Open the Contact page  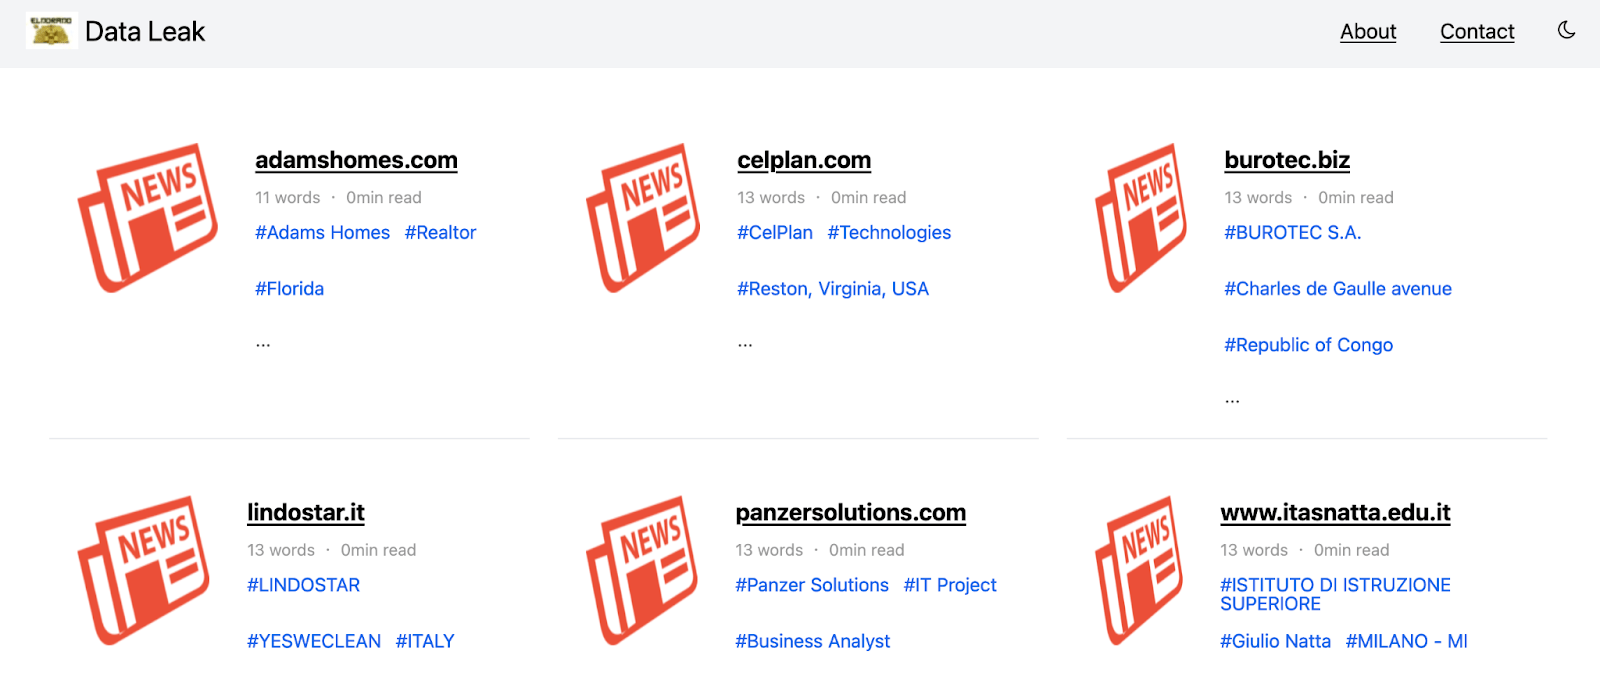coord(1477,32)
